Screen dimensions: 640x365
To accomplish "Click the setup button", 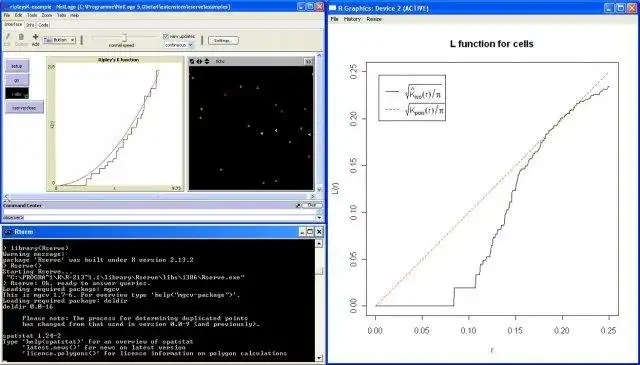I will pyautogui.click(x=17, y=66).
